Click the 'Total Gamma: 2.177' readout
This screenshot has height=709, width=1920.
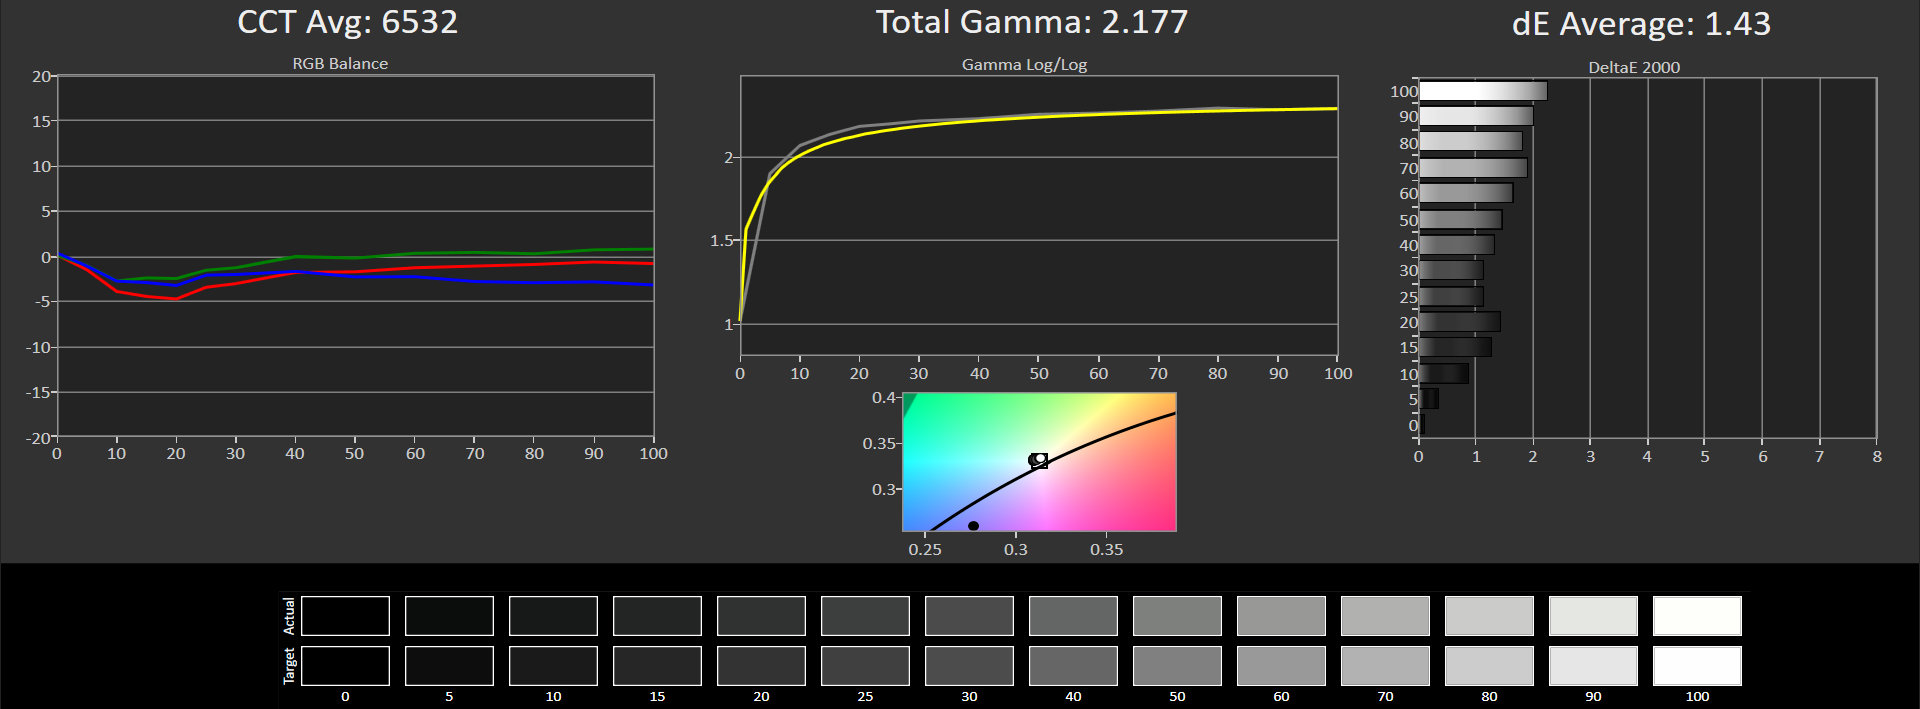(1032, 22)
